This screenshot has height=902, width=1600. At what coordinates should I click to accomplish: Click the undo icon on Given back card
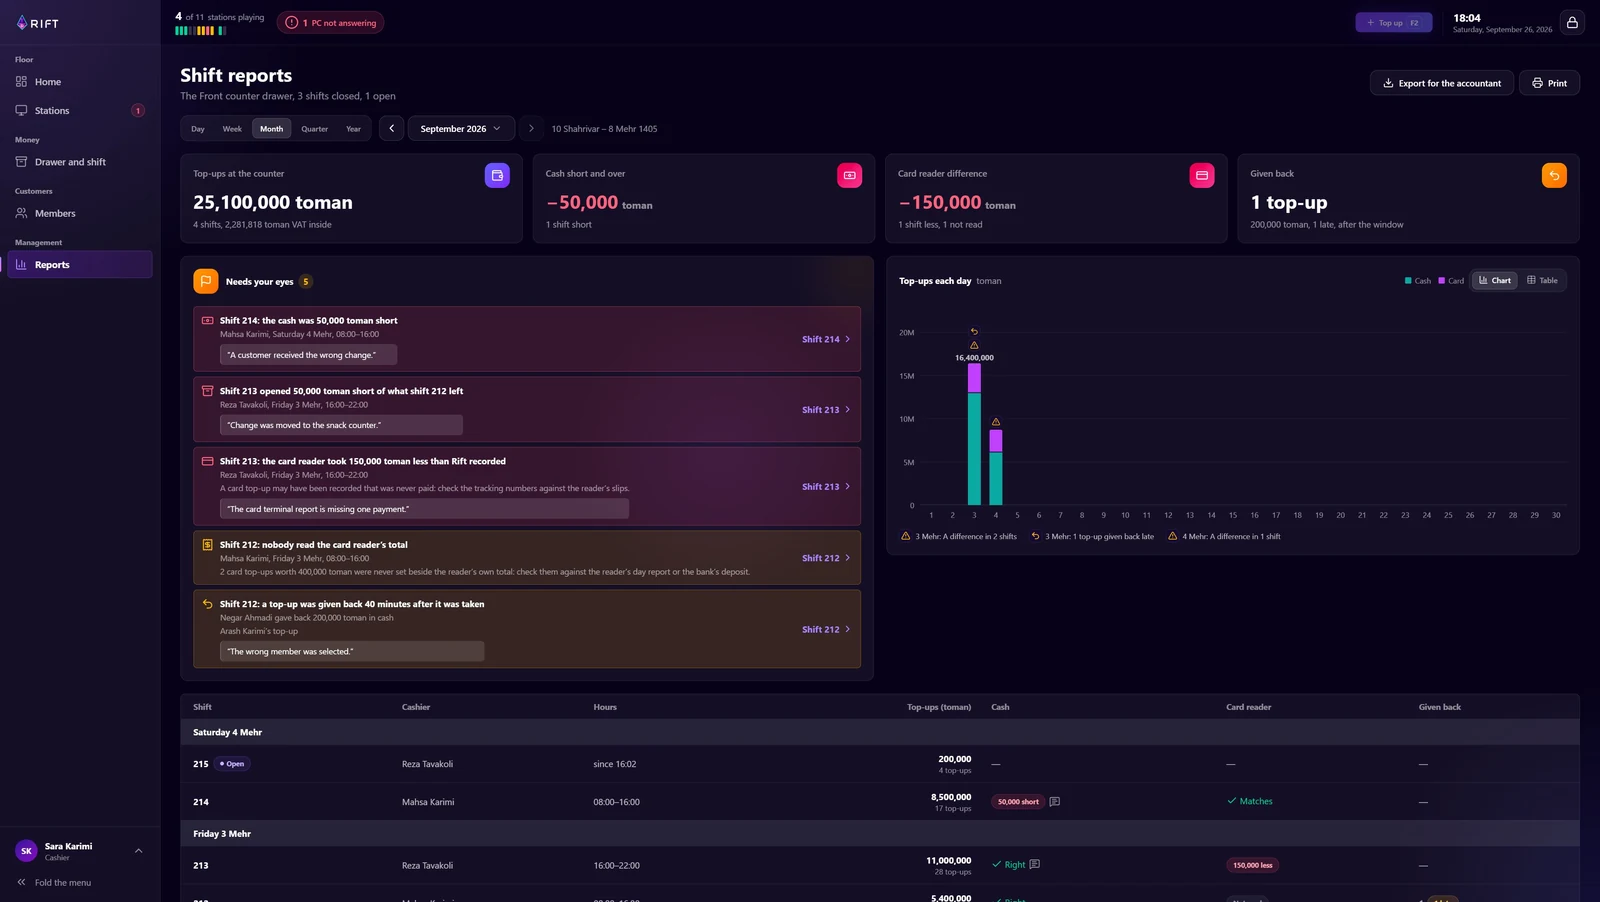click(x=1554, y=175)
